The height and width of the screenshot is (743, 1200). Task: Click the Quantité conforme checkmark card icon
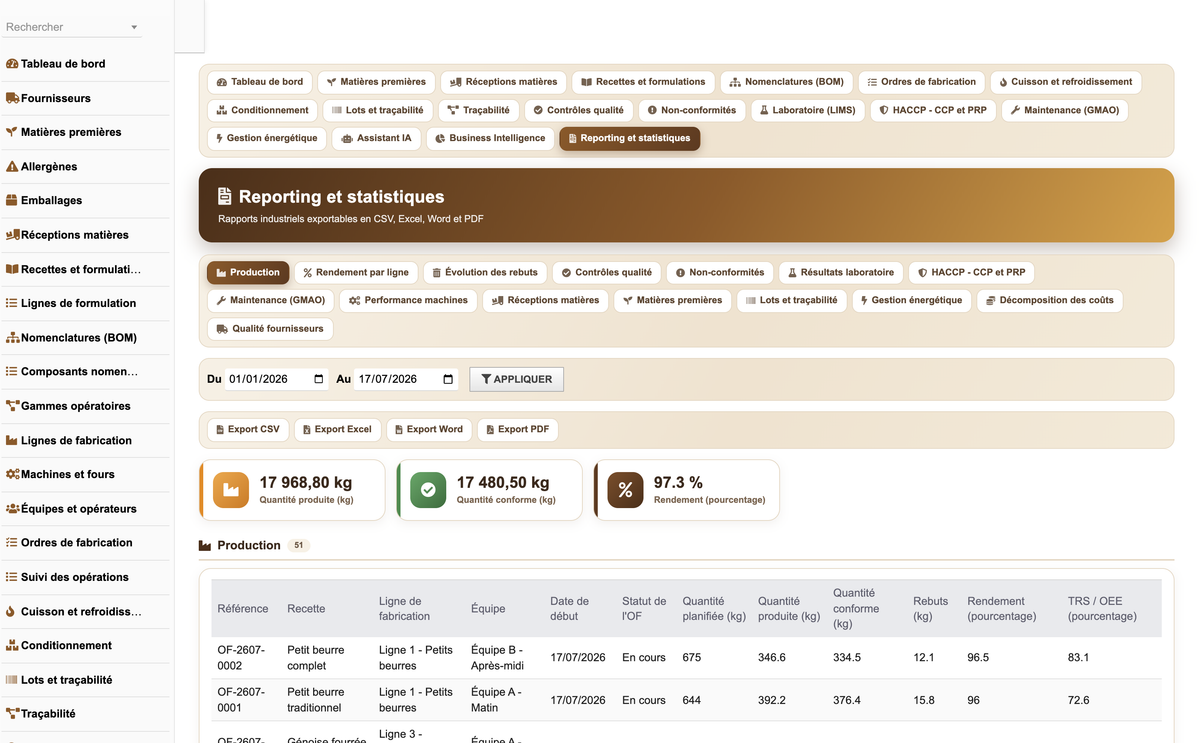tap(428, 490)
